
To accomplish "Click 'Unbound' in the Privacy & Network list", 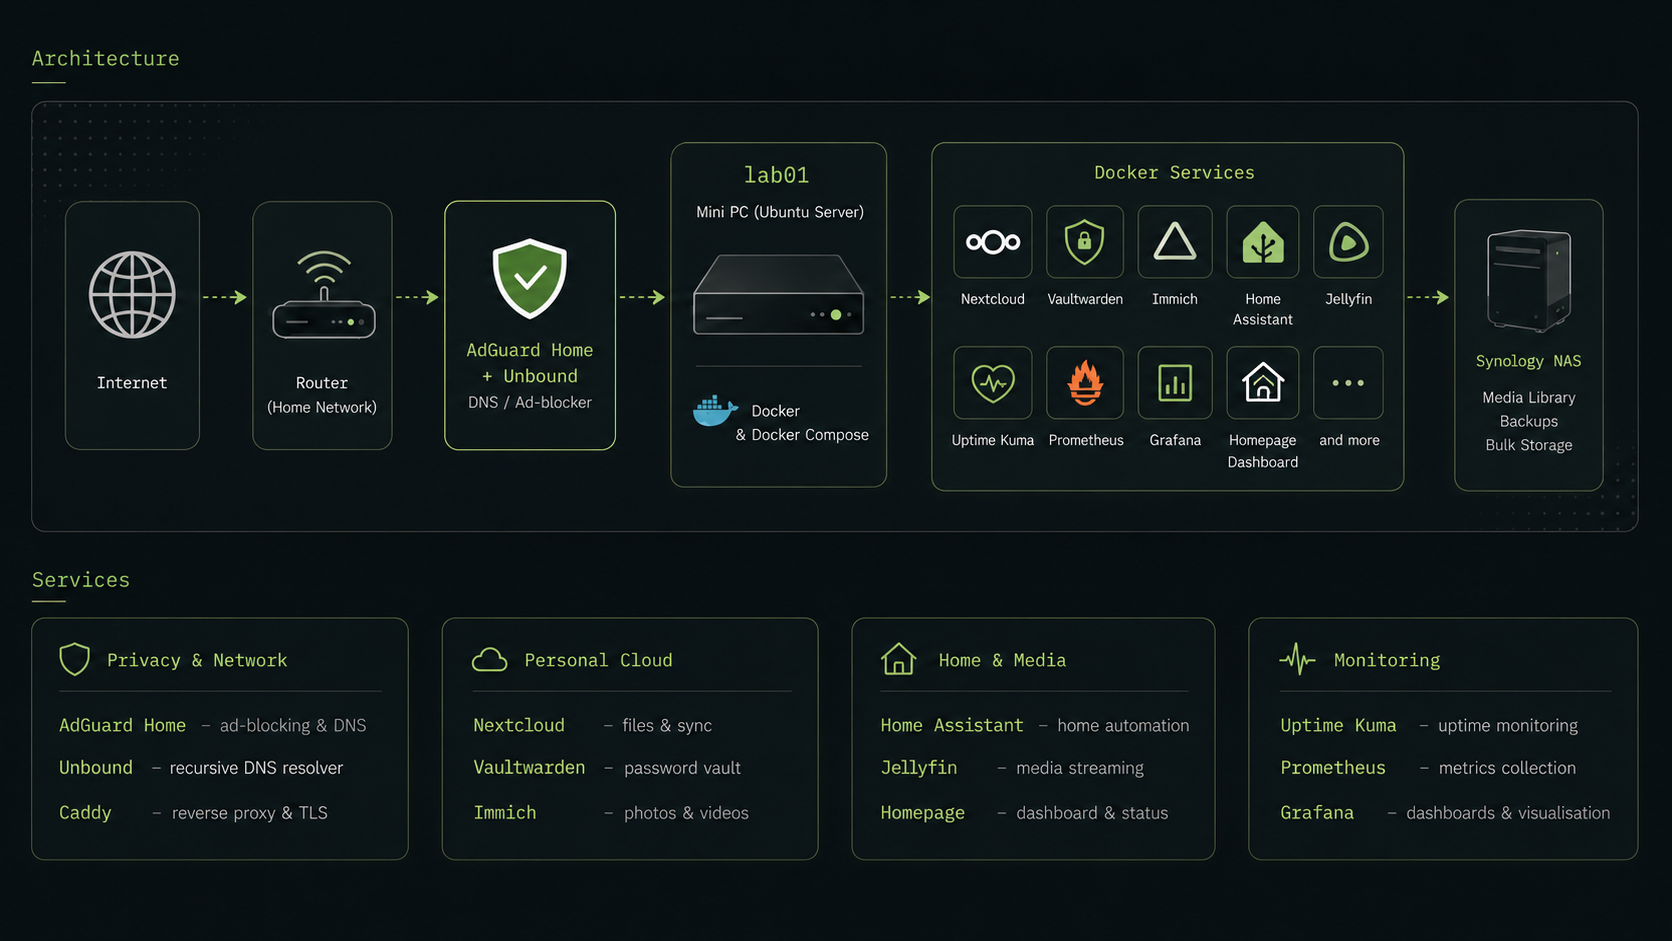I will (96, 767).
